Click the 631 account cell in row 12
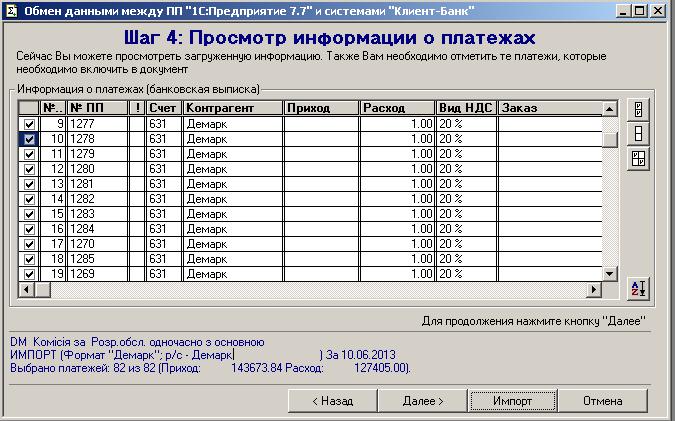 [164, 169]
